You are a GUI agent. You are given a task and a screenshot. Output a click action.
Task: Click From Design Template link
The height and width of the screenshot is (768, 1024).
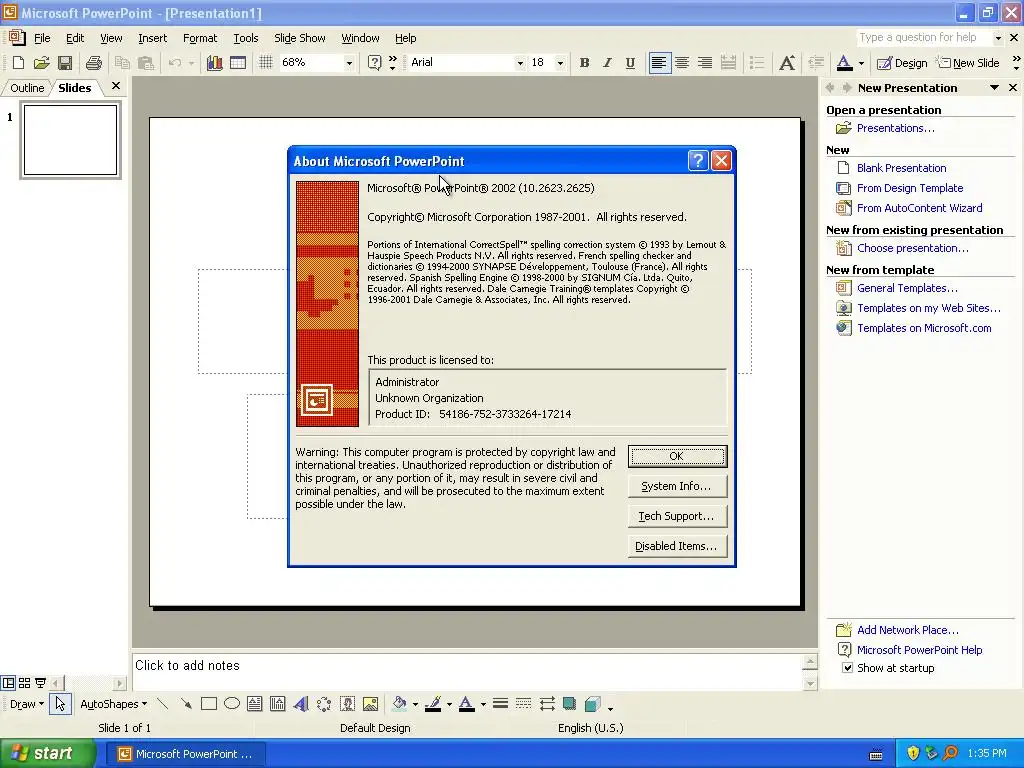pos(910,188)
